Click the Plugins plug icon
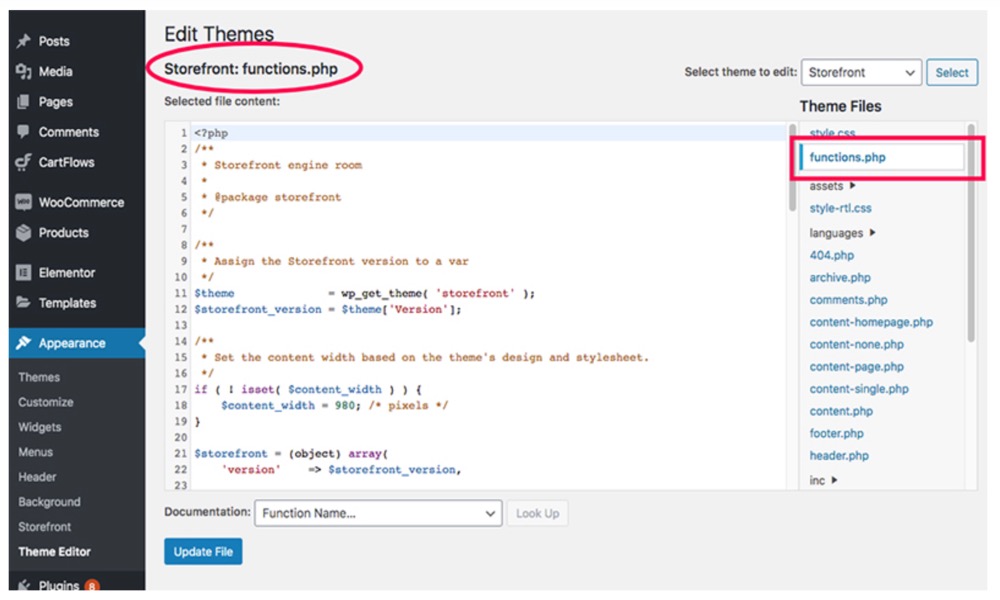The height and width of the screenshot is (600, 1000). pyautogui.click(x=24, y=585)
